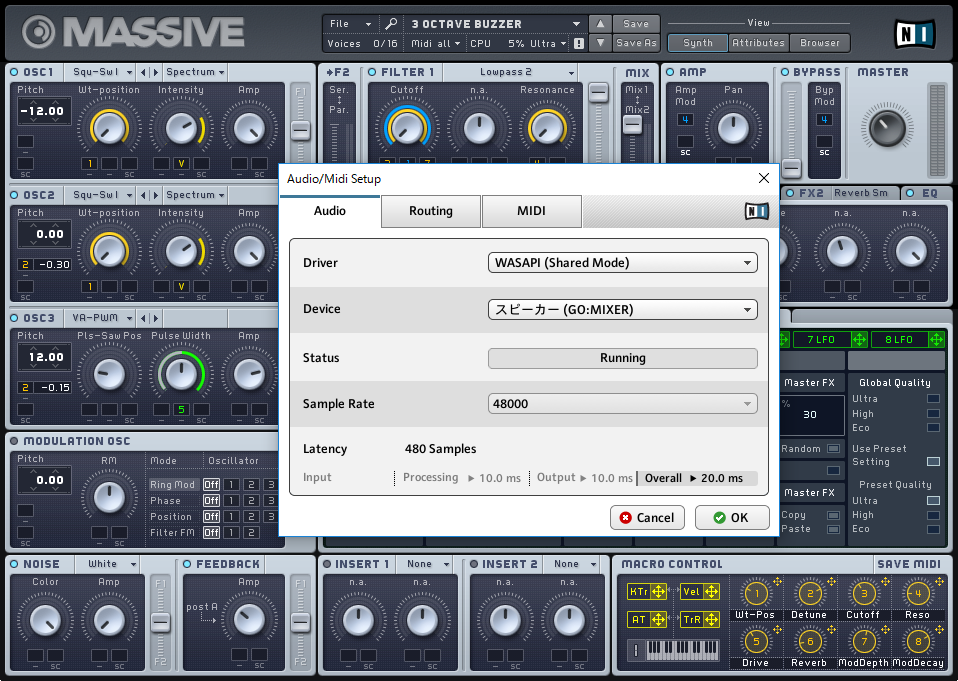
Task: Open the Sample Rate dropdown showing 48000
Action: [623, 404]
